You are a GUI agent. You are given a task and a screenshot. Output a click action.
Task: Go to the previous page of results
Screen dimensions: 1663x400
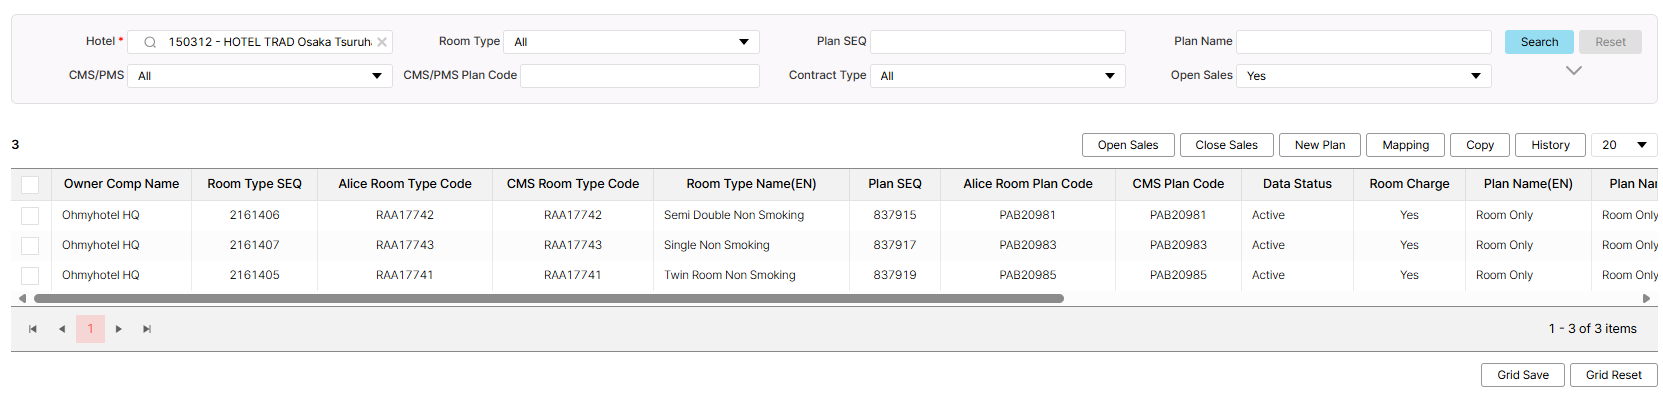(x=62, y=329)
